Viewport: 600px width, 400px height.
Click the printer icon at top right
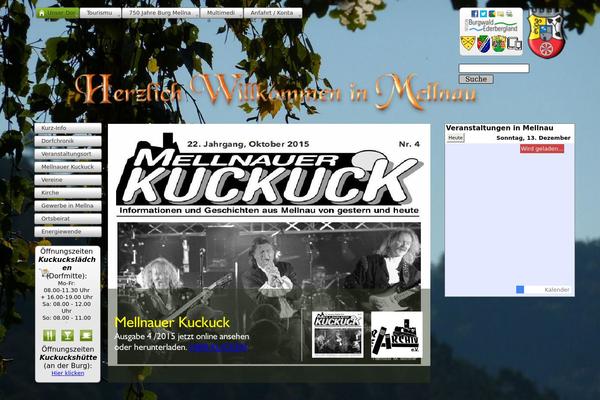point(509,14)
